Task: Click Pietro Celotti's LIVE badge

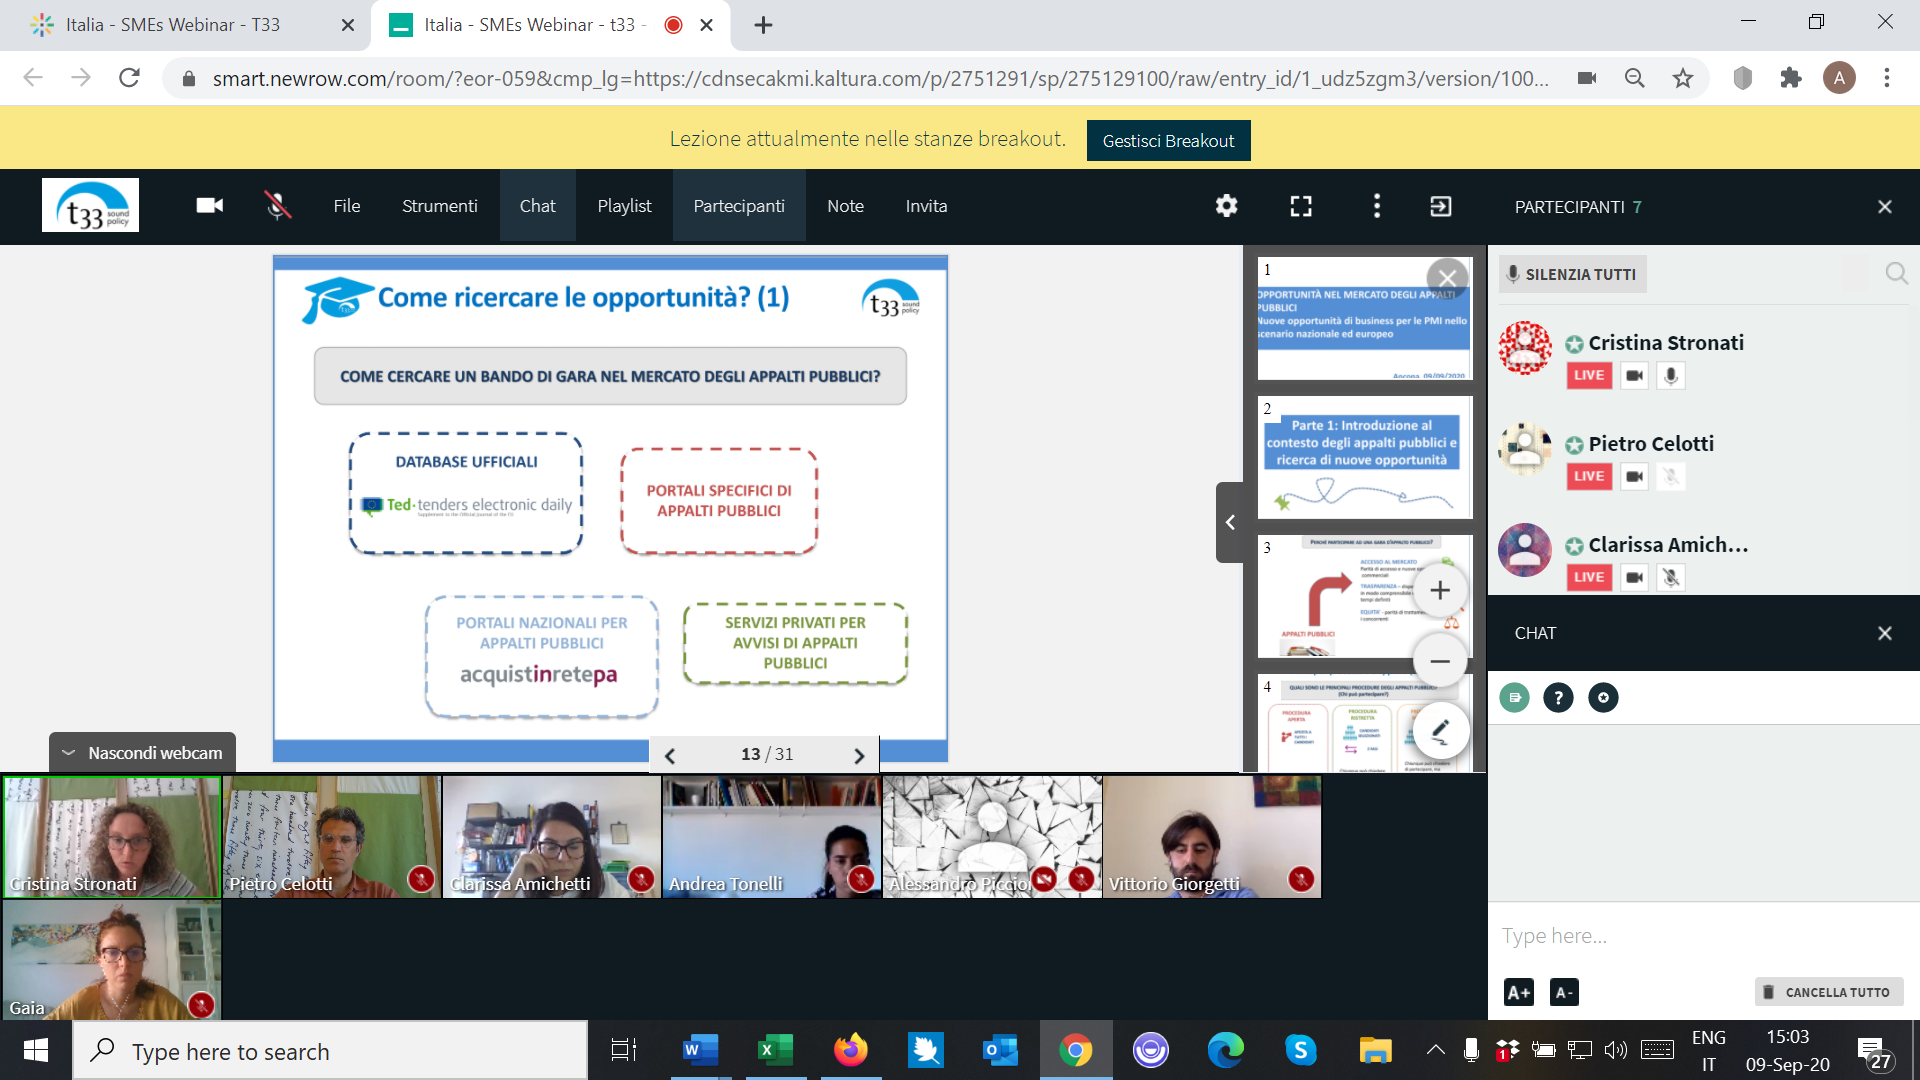Action: pos(1589,476)
